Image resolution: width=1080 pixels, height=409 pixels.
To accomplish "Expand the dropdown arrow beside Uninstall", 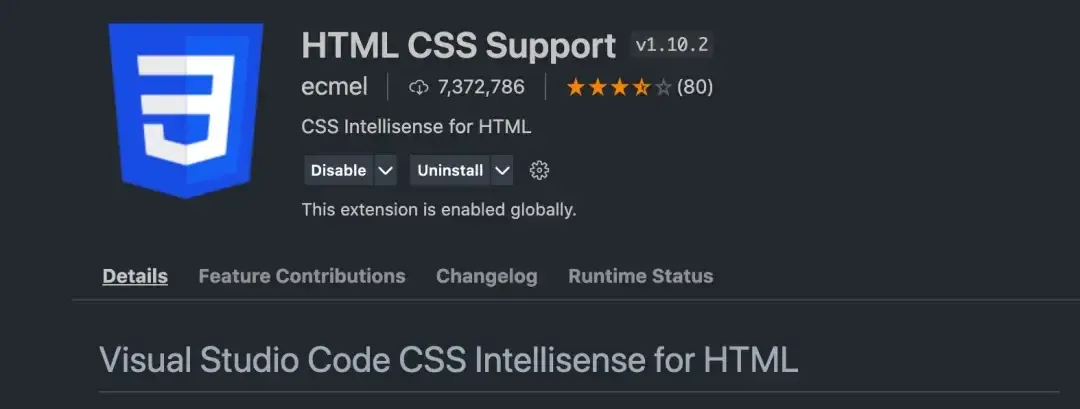I will click(502, 170).
